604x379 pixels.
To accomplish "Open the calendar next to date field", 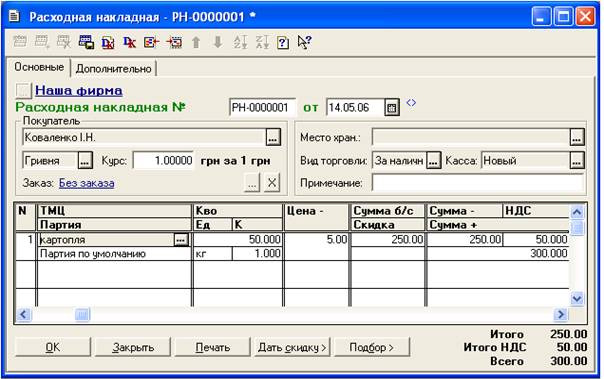I will 392,107.
